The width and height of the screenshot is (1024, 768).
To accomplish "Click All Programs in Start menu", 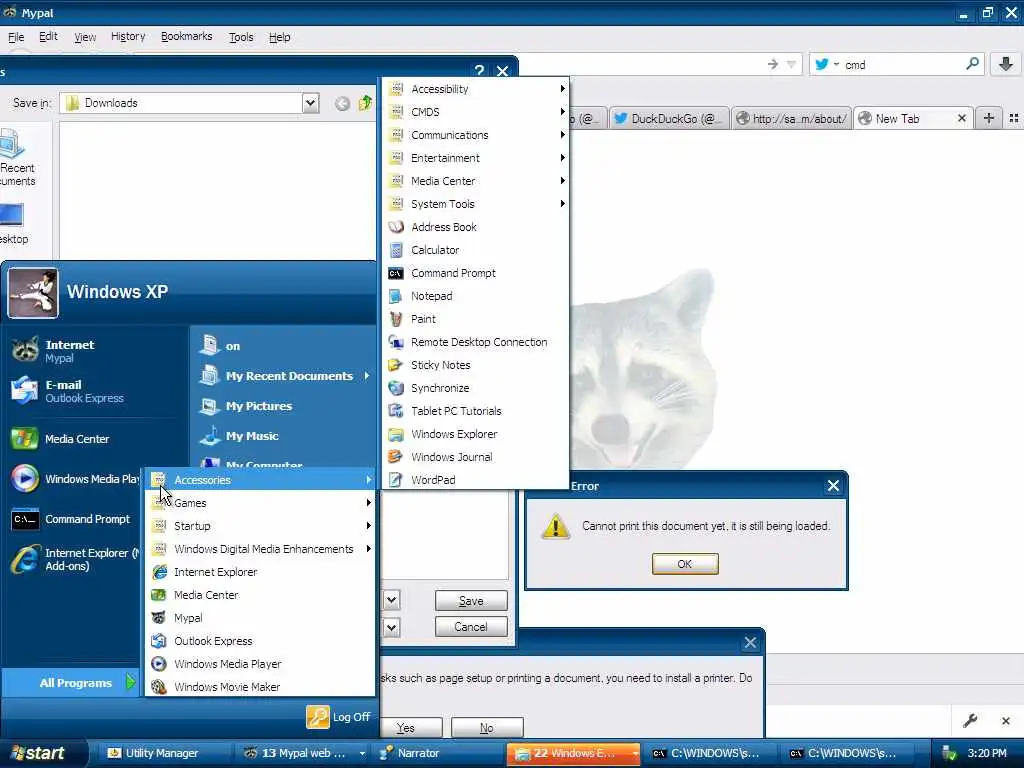I will (x=71, y=682).
